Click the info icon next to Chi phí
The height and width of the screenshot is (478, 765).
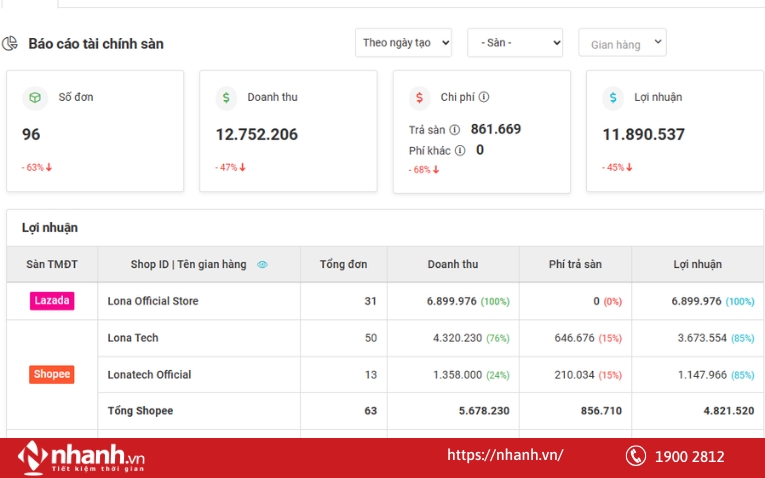coord(483,97)
